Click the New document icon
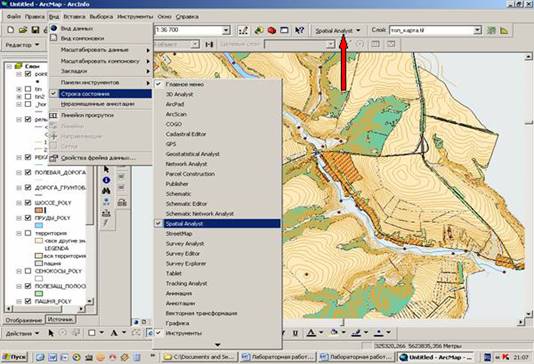The height and width of the screenshot is (364, 534). [x=11, y=30]
